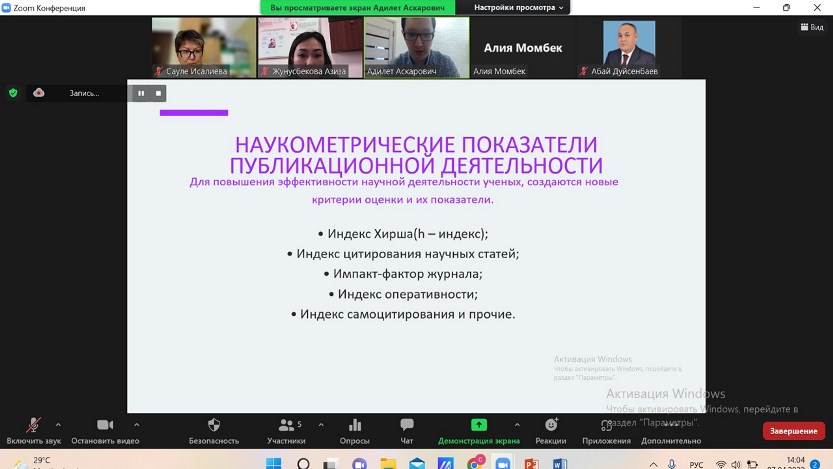This screenshot has height=469, width=833.
Task: Switch the layout with Вид button
Action: [811, 27]
